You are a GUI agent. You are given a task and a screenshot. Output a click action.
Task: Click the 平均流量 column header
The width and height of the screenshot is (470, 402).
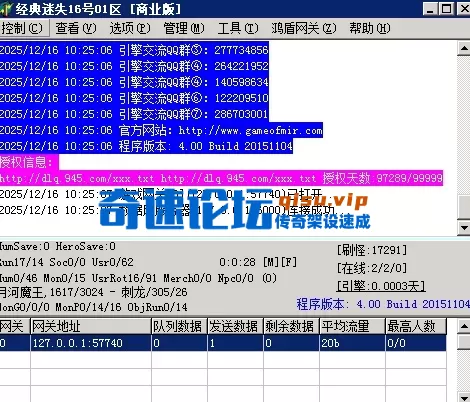click(352, 326)
